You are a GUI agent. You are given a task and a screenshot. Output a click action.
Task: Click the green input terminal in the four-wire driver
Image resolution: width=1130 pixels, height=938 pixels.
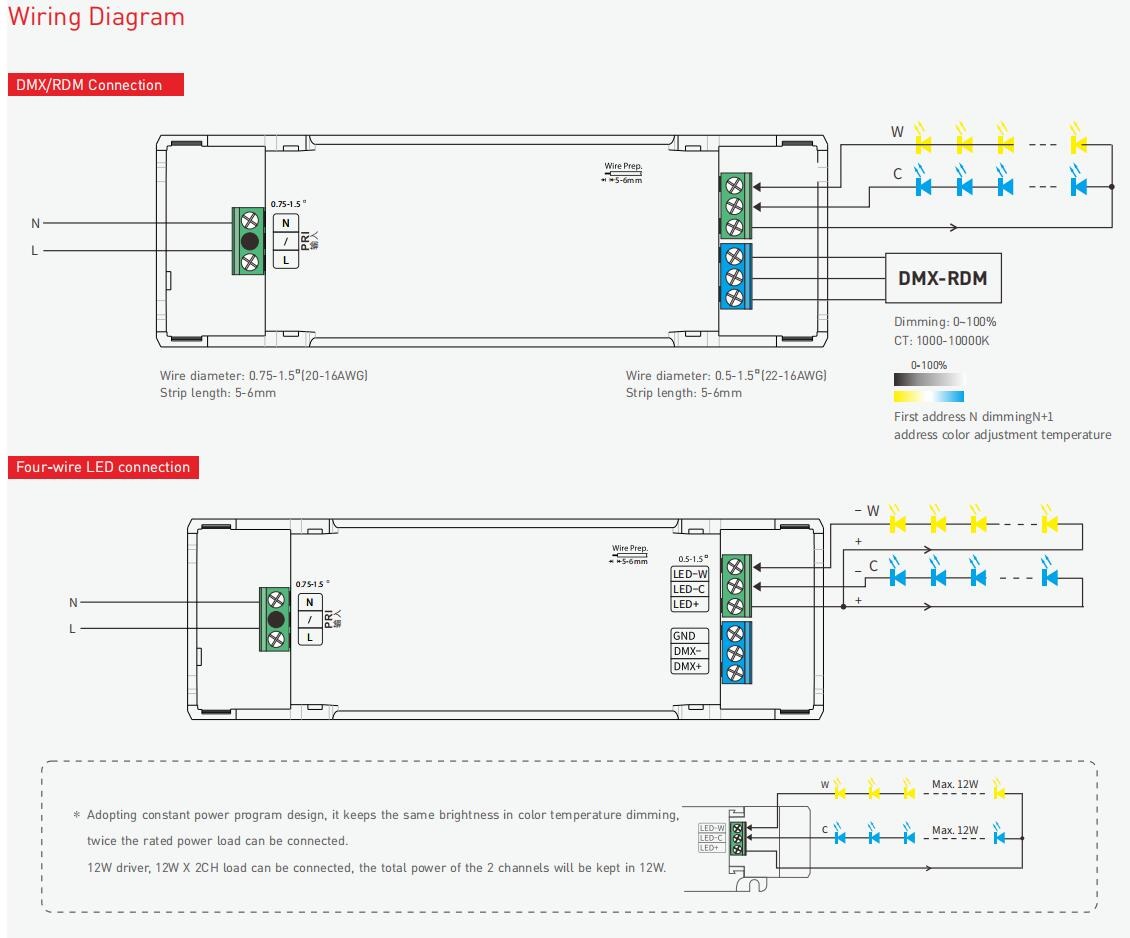click(x=276, y=619)
